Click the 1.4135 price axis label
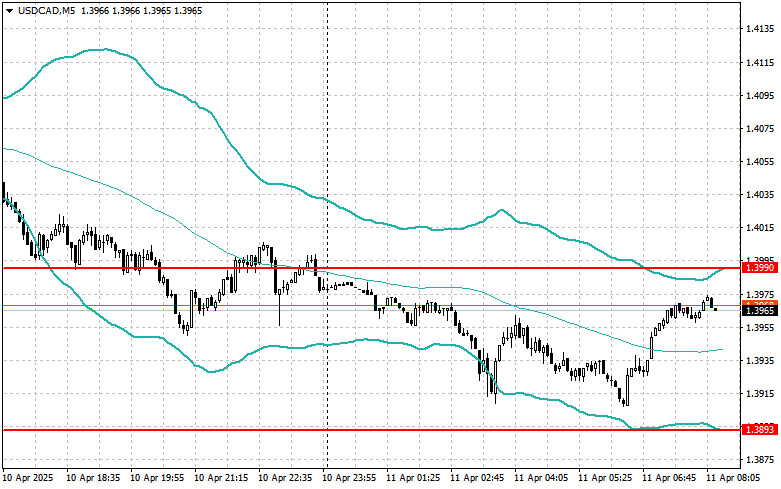The height and width of the screenshot is (489, 781). pos(760,29)
